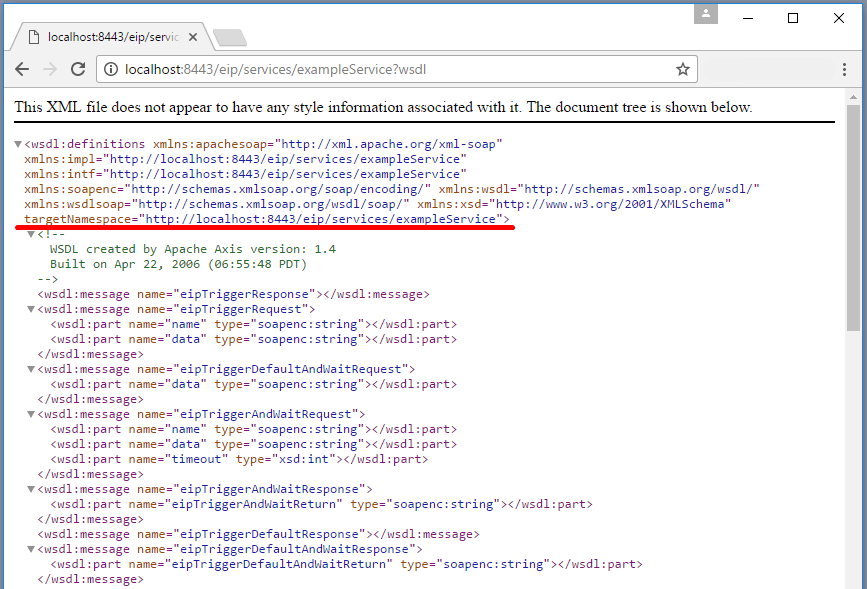
Task: Click the eipTriggerDefaultResponse message line
Action: click(258, 534)
